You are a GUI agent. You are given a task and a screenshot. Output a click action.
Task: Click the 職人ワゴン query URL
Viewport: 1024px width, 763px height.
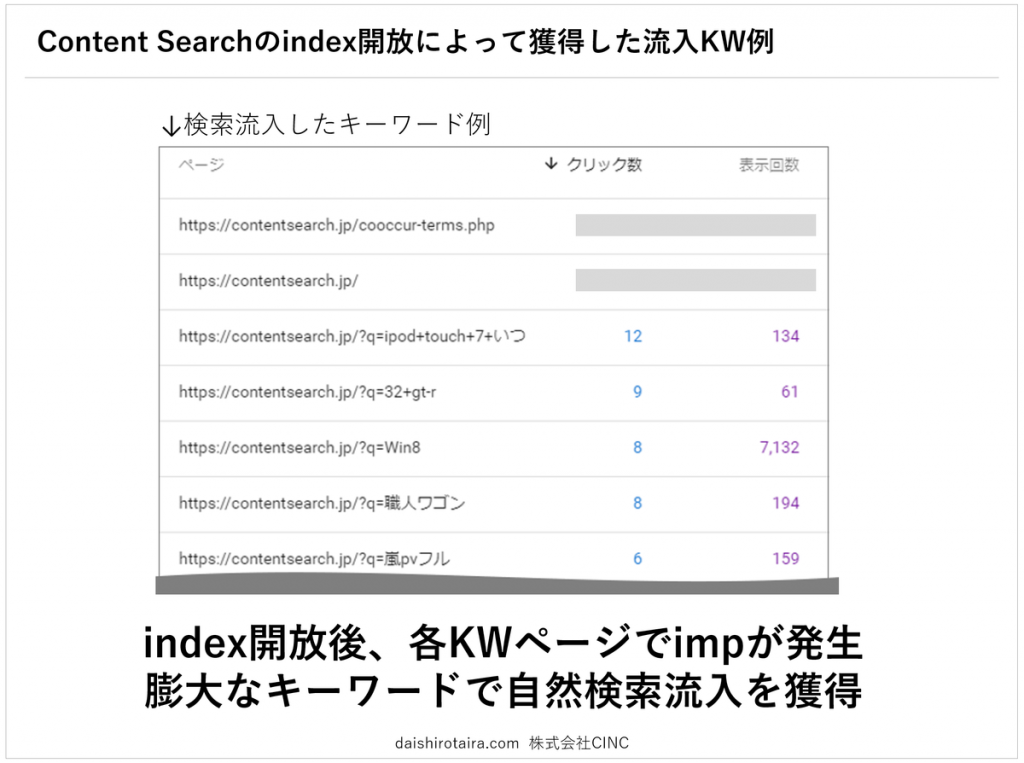click(x=321, y=503)
